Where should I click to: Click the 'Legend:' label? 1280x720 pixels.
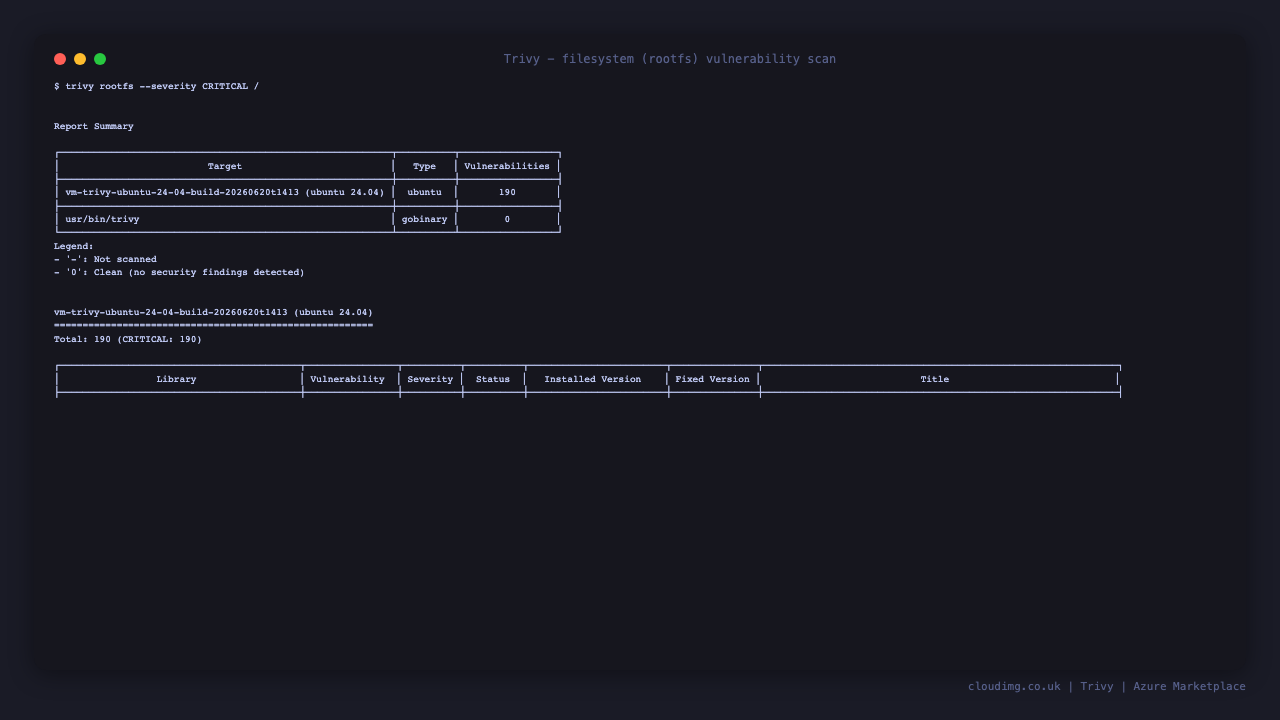point(74,246)
